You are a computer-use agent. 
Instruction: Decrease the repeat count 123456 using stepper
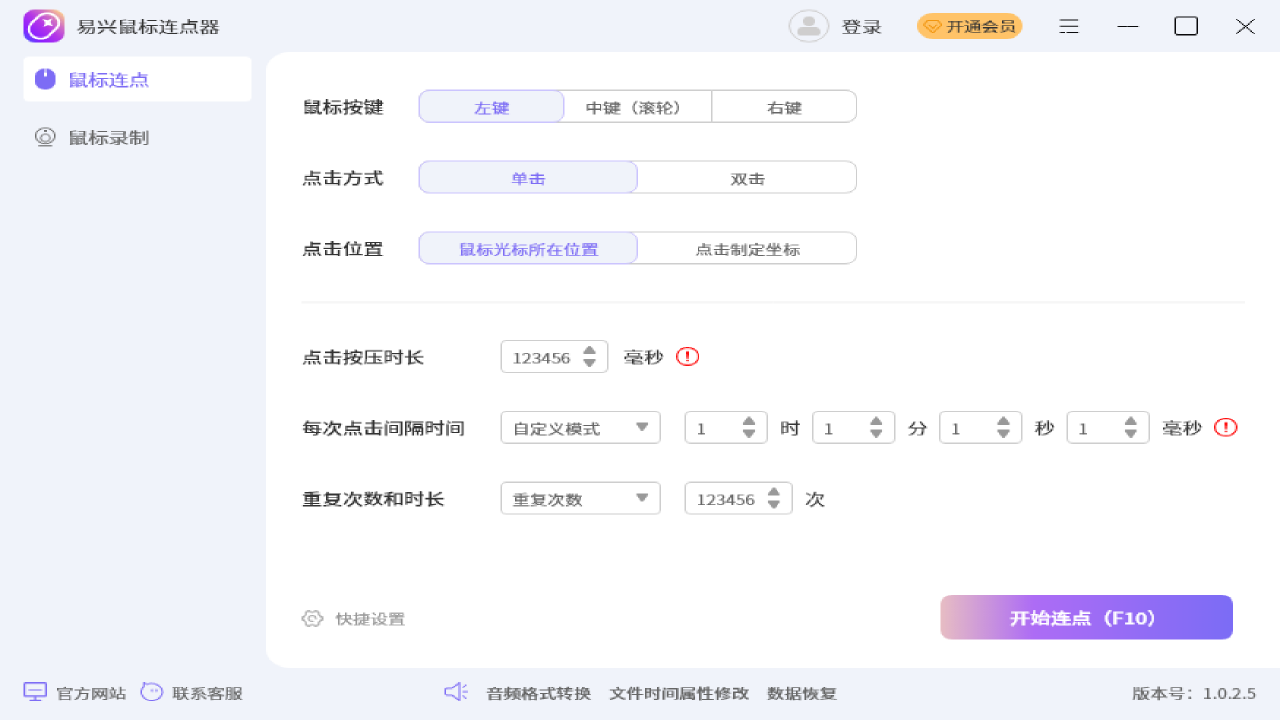click(773, 505)
